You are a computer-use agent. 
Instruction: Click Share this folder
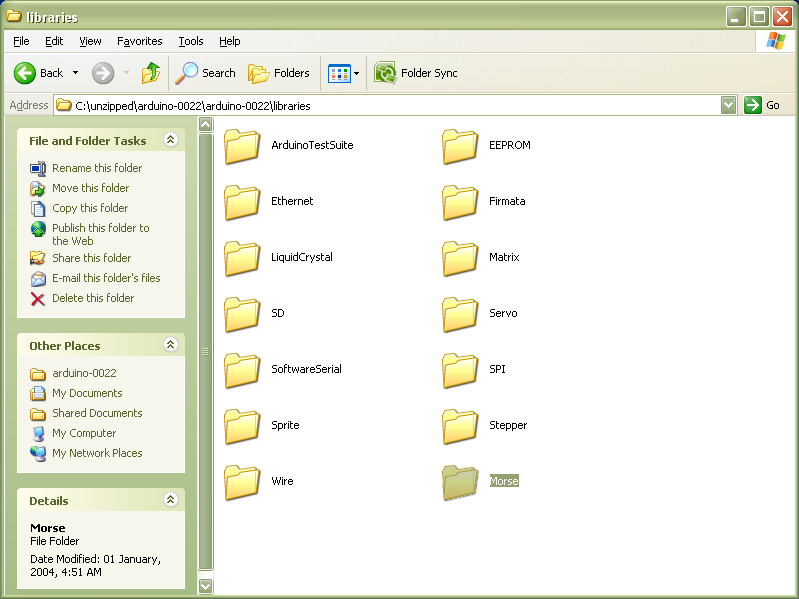coord(92,258)
